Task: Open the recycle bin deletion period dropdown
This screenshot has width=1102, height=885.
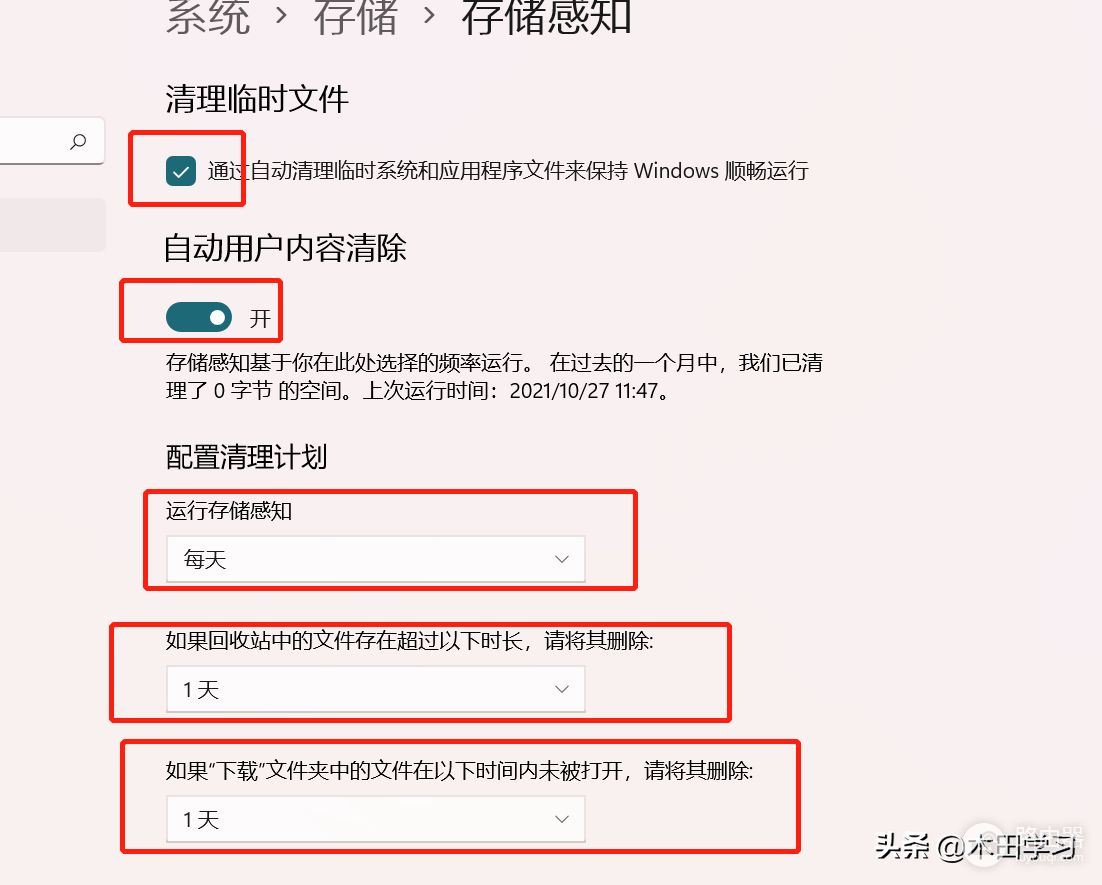Action: (375, 689)
